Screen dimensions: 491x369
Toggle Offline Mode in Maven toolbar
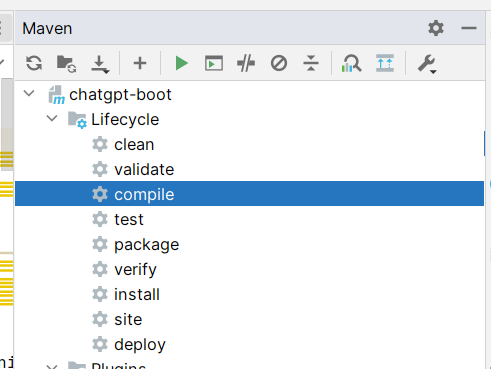click(246, 63)
